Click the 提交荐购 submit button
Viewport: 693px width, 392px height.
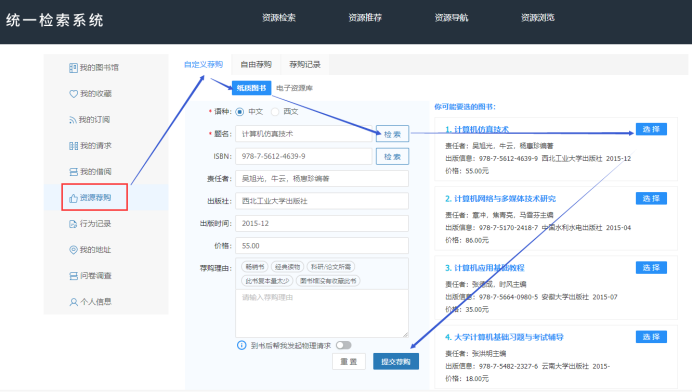(396, 362)
